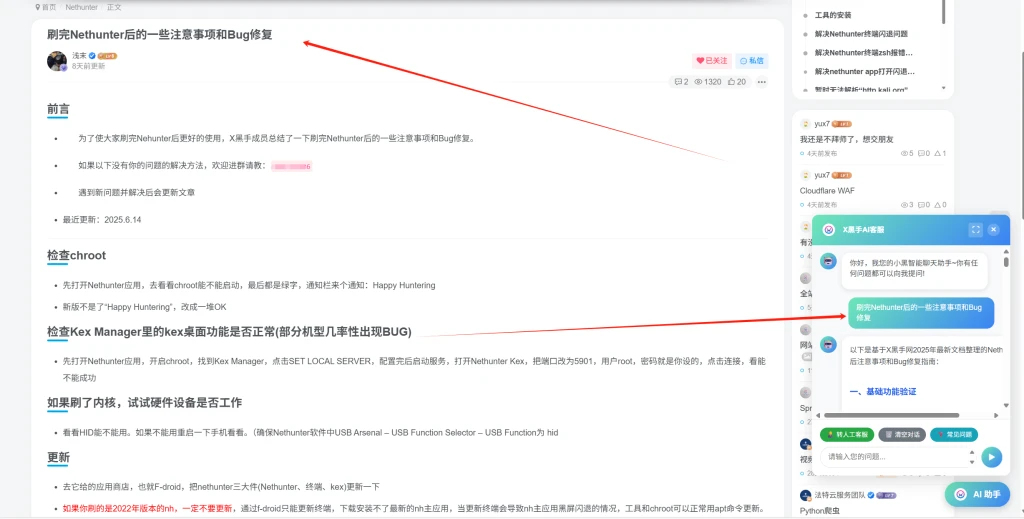Click the bot avatar beside the reply message
The width and height of the screenshot is (1024, 519).
point(828,345)
